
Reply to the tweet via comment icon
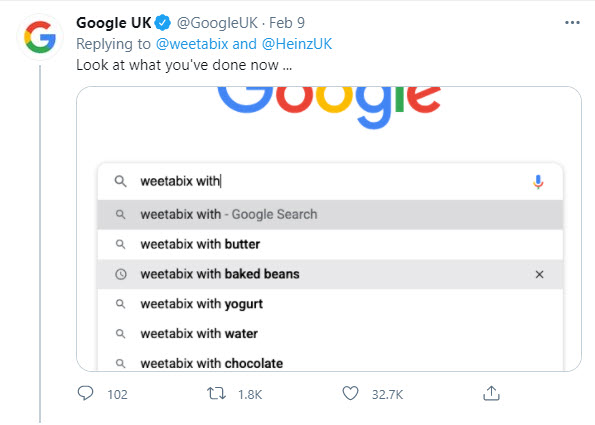pos(85,394)
